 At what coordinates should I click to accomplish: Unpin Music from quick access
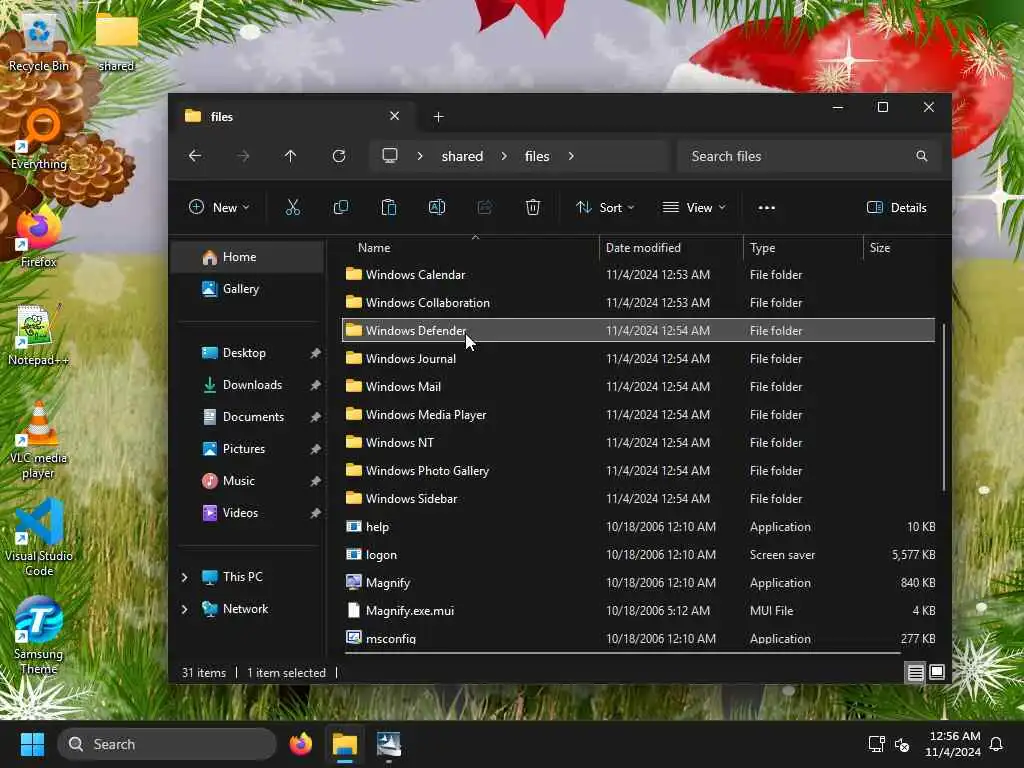coord(315,481)
